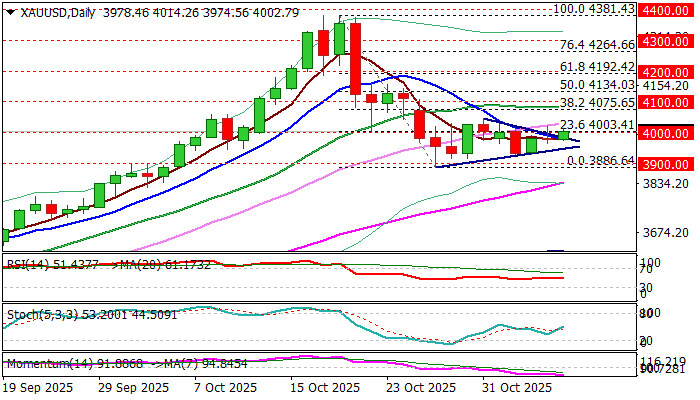The width and height of the screenshot is (700, 400).
Task: Select the 4400.00 red price label
Action: (x=666, y=10)
